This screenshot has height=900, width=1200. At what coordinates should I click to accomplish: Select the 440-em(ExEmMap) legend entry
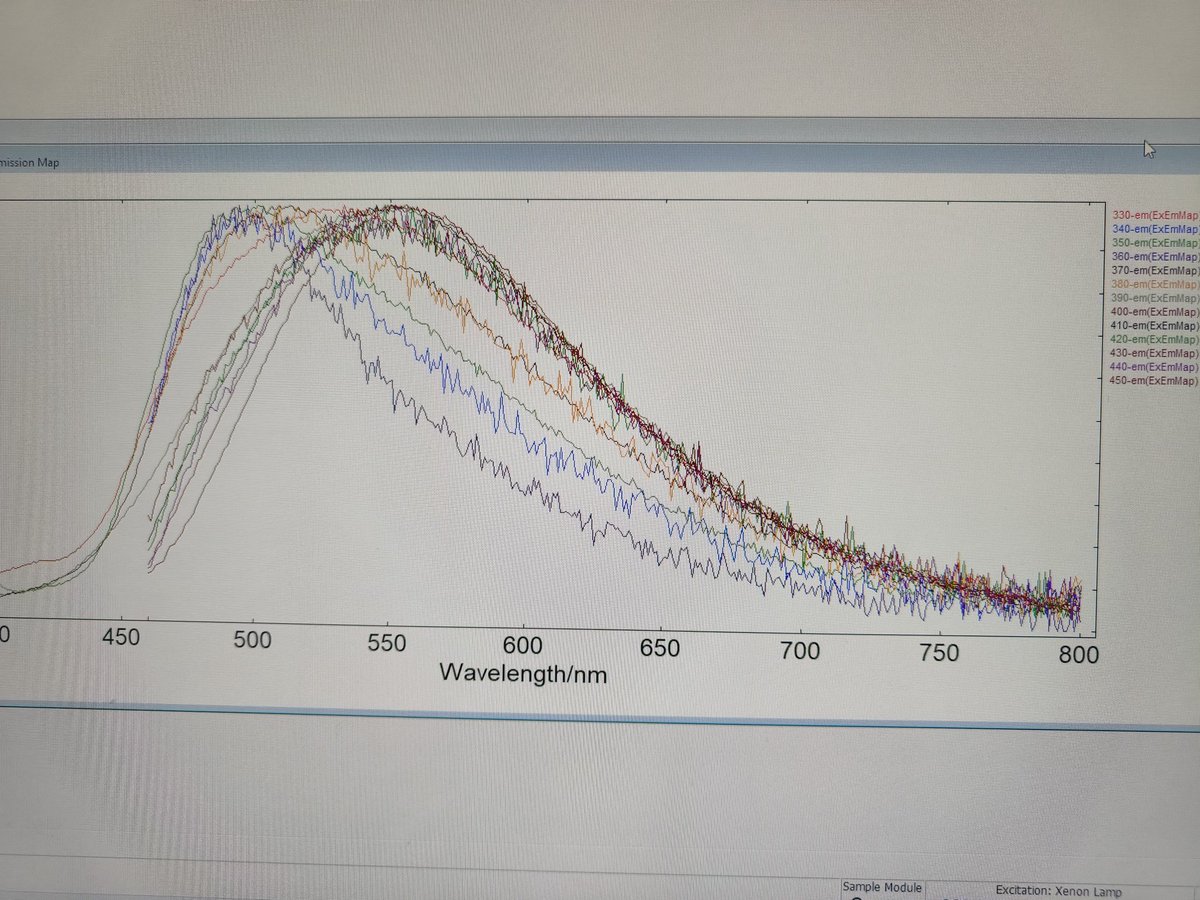(x=1154, y=368)
